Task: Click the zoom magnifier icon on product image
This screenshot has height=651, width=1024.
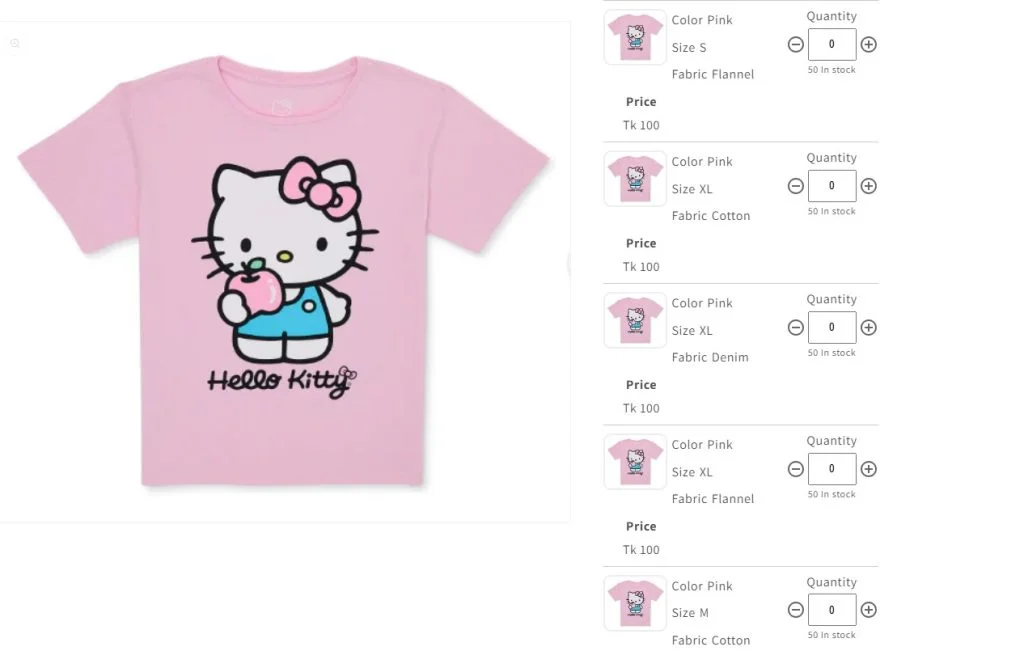Action: (x=15, y=43)
